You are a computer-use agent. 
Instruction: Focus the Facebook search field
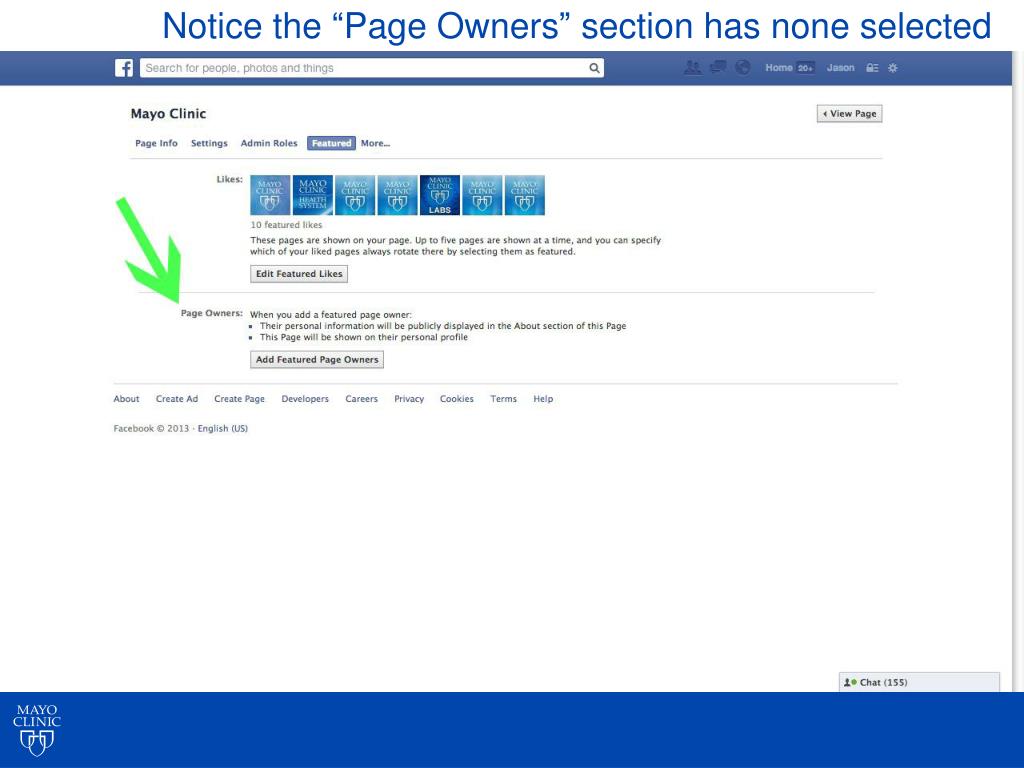tap(372, 68)
